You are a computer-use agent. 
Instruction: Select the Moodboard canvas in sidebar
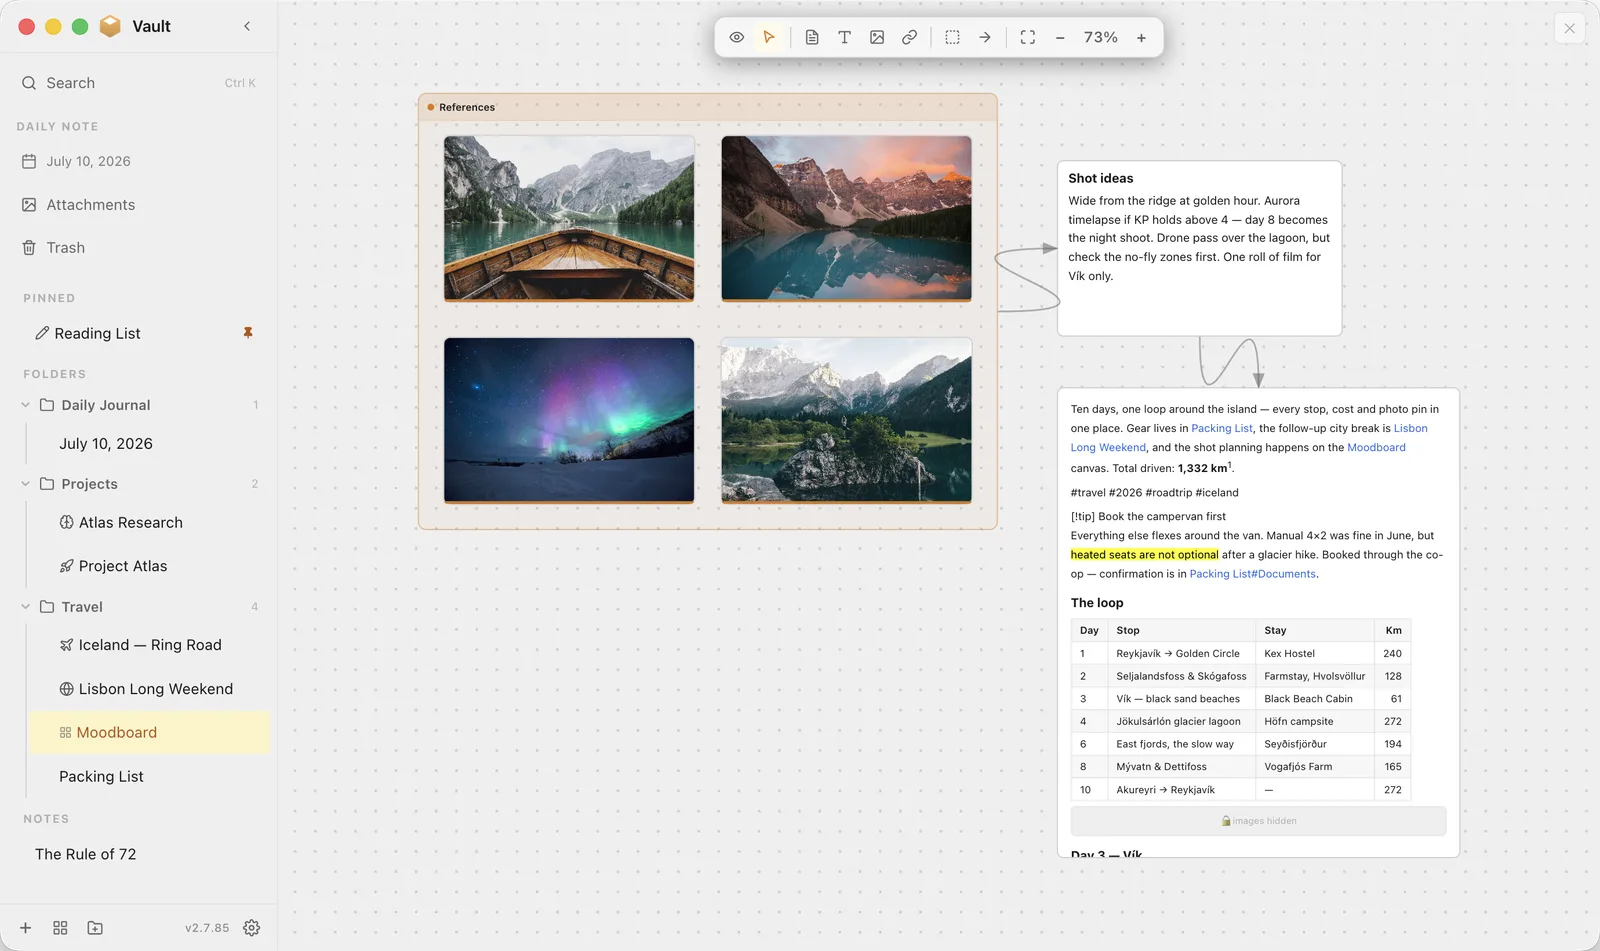[149, 732]
